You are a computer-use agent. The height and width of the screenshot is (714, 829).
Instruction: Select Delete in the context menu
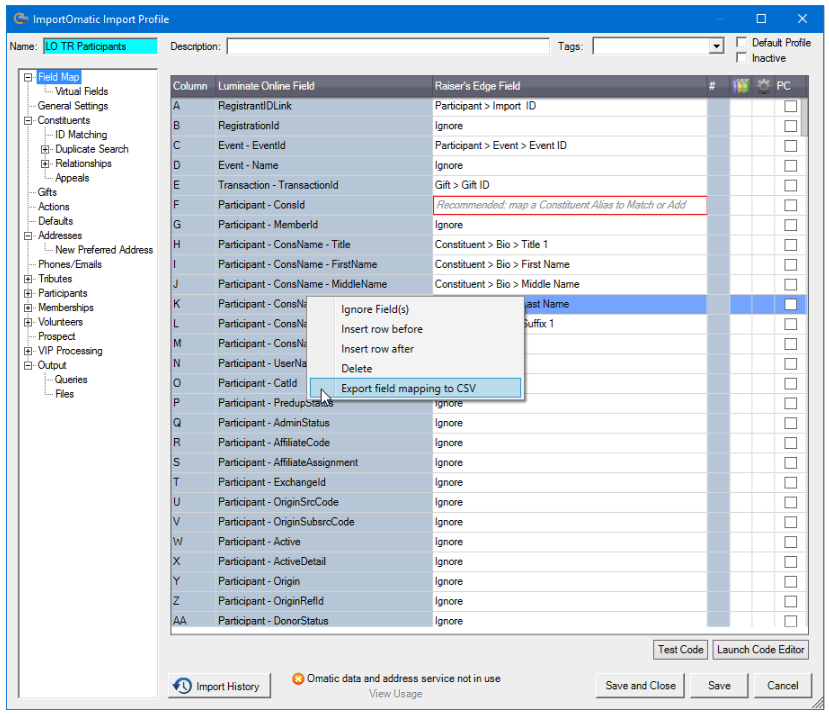tap(356, 368)
